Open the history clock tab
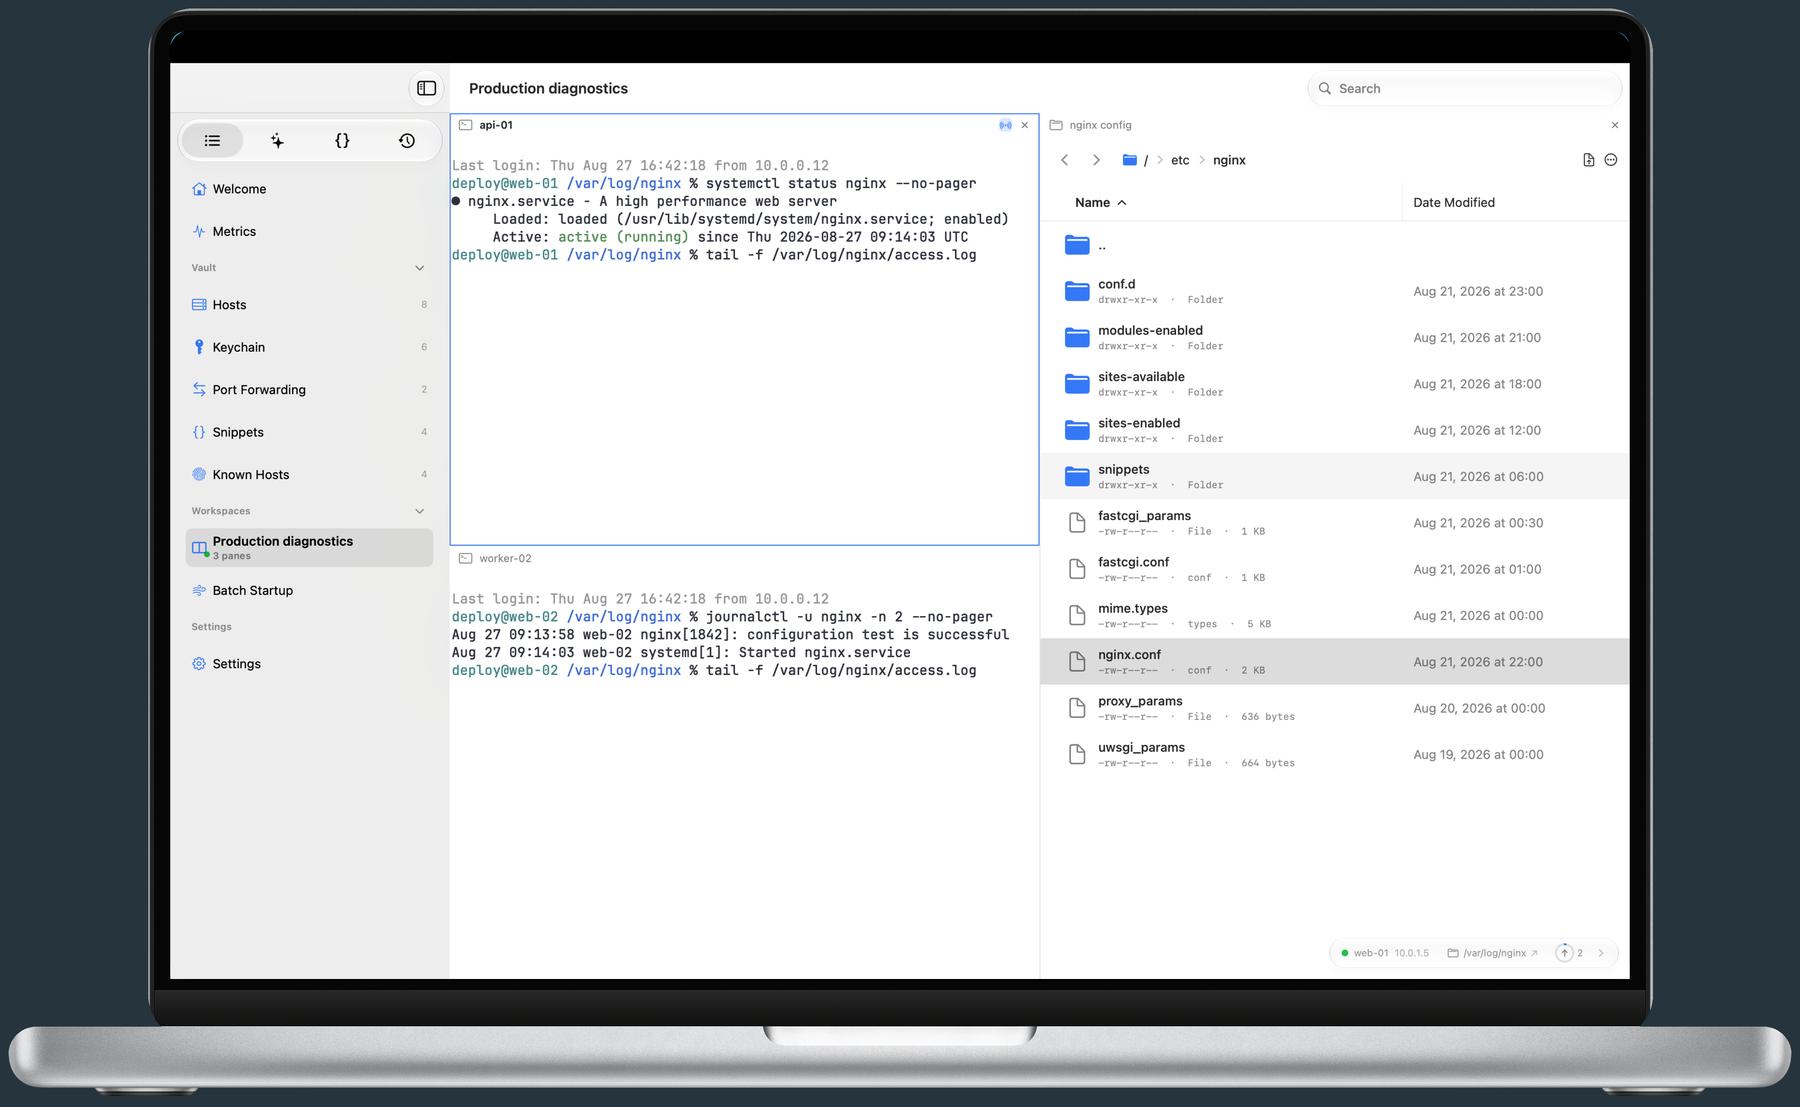 [407, 141]
